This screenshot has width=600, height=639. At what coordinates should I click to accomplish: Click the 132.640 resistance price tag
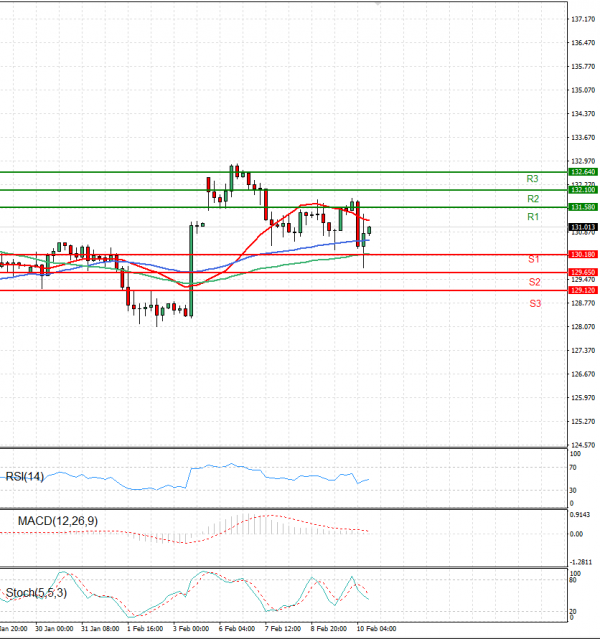tap(583, 172)
